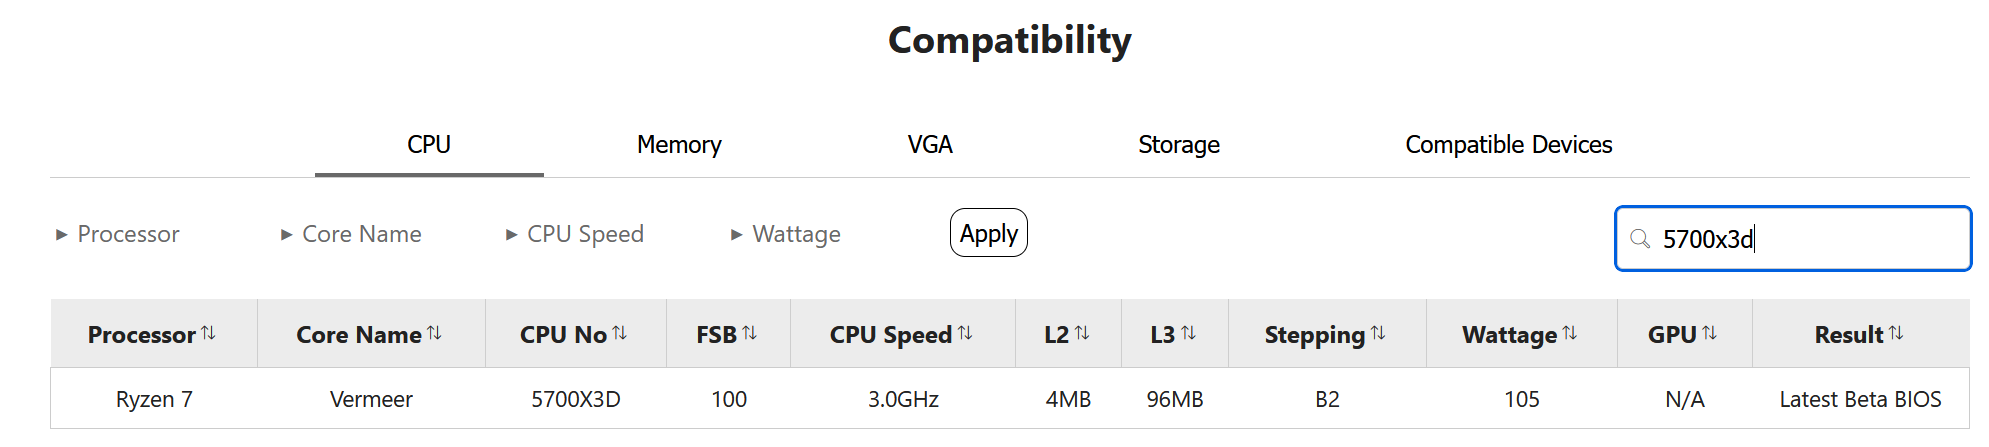Sort by CPU No arrows icon
This screenshot has height=447, width=1989.
click(x=619, y=333)
